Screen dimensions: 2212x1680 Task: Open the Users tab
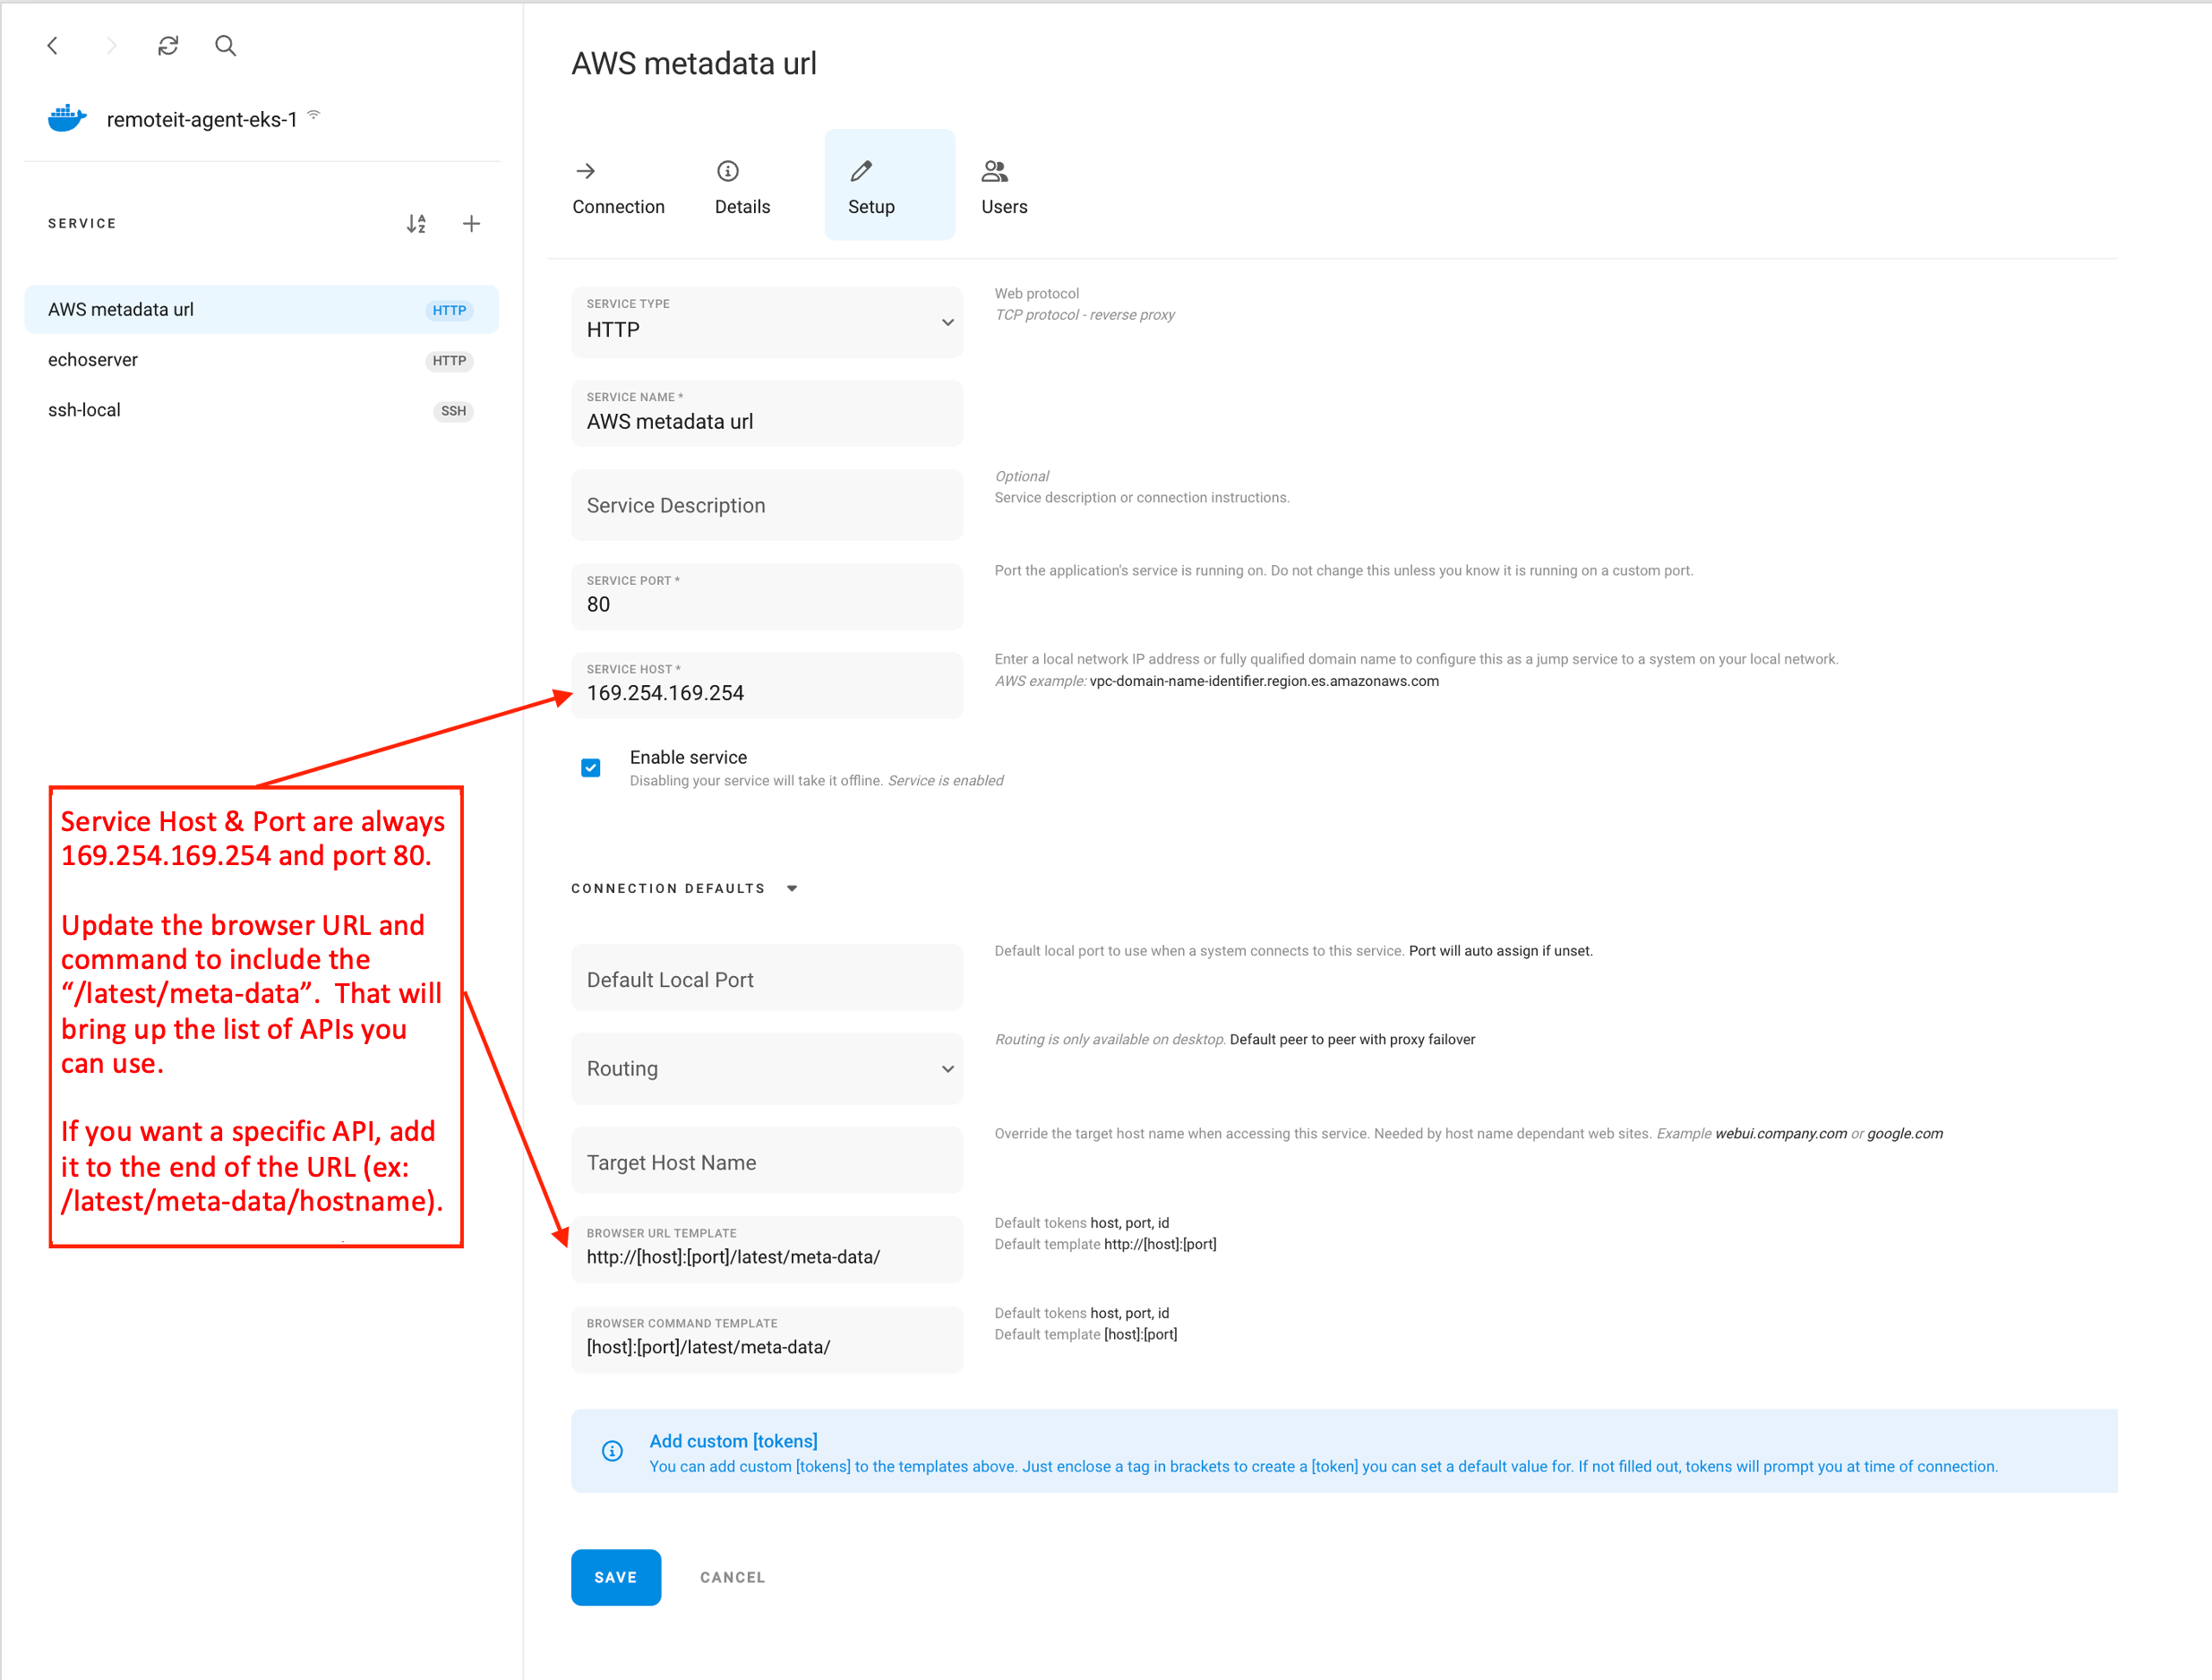point(1005,187)
